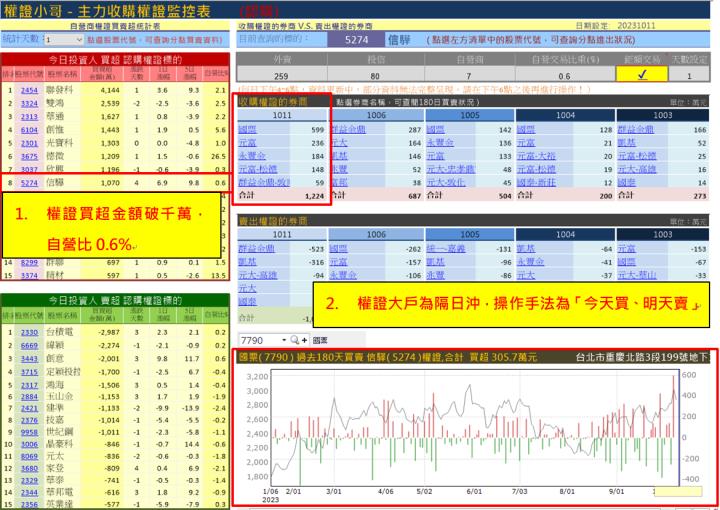Click 凱基 seller with -316 on 1011
The width and height of the screenshot is (720, 510).
tap(248, 262)
